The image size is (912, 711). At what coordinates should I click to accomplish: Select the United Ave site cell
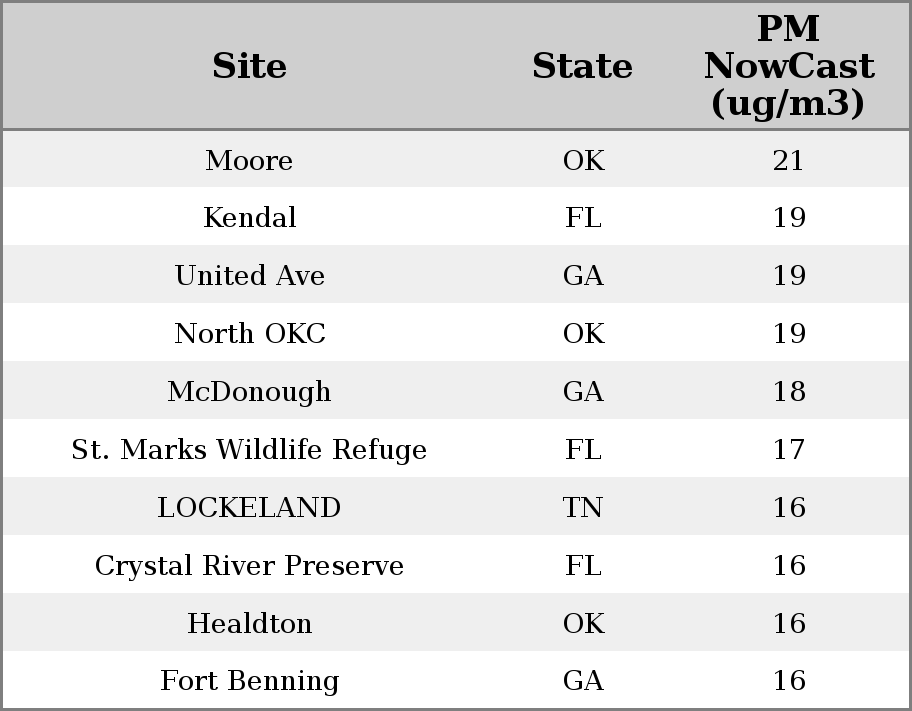249,276
